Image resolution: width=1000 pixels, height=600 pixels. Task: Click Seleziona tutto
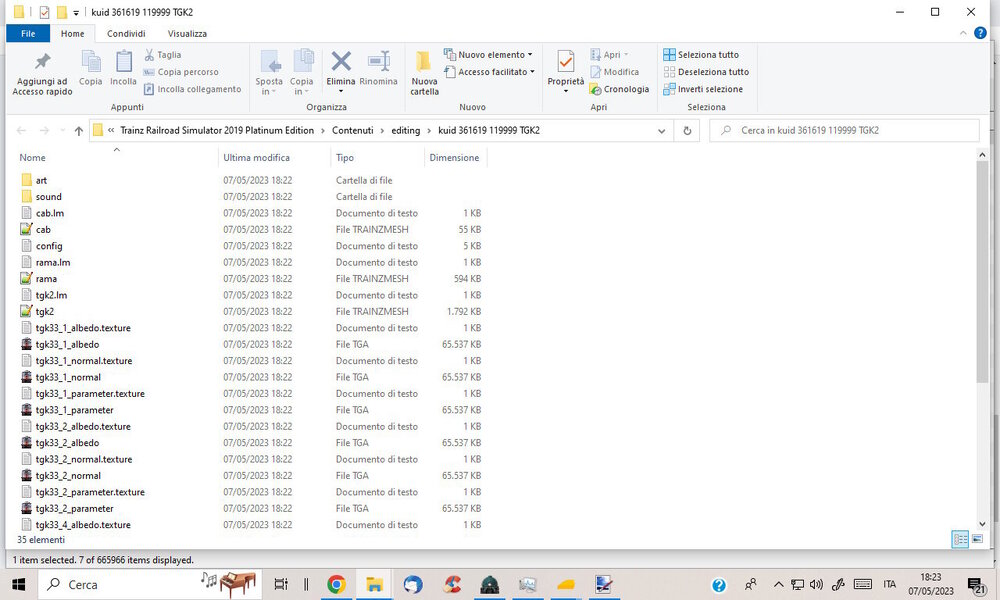click(x=701, y=55)
